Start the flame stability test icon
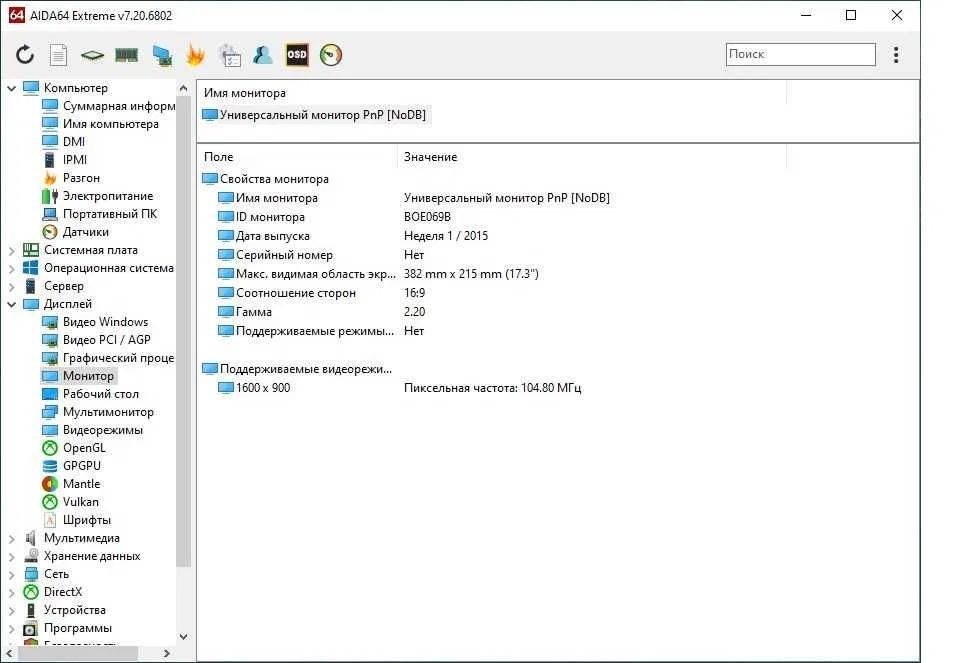Screen dimensions: 960x663 (x=195, y=54)
